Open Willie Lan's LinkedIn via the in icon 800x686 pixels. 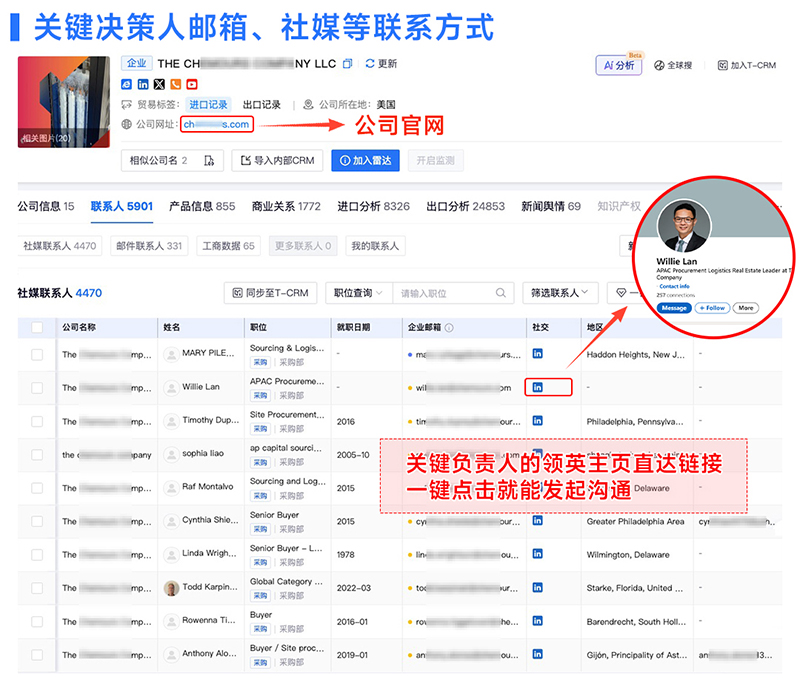pos(538,387)
